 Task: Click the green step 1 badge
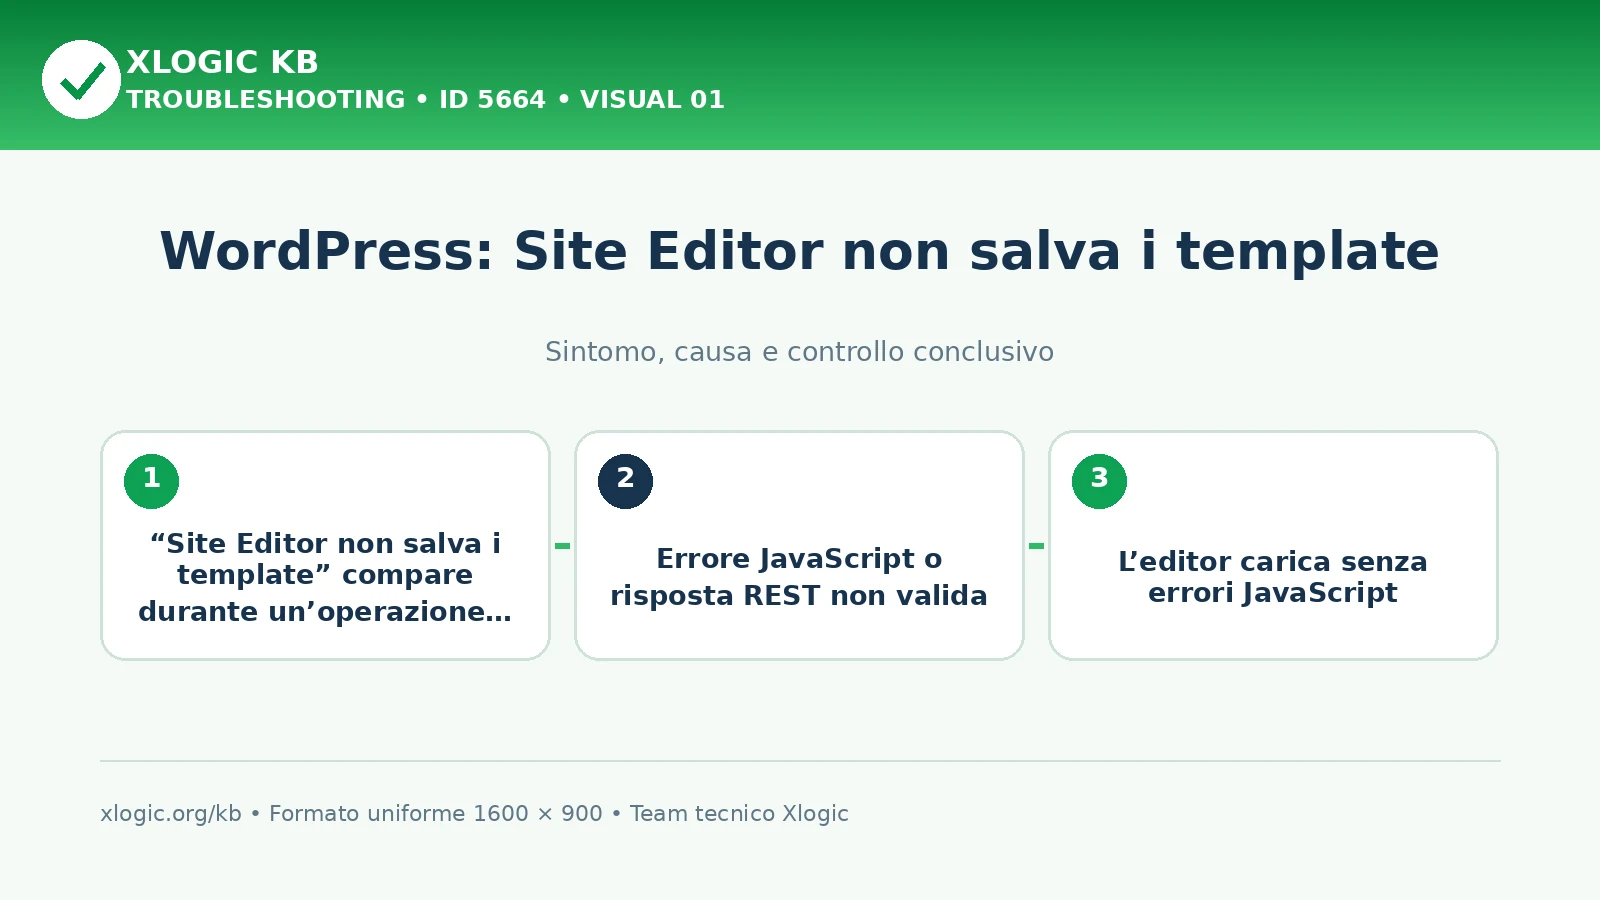(151, 481)
